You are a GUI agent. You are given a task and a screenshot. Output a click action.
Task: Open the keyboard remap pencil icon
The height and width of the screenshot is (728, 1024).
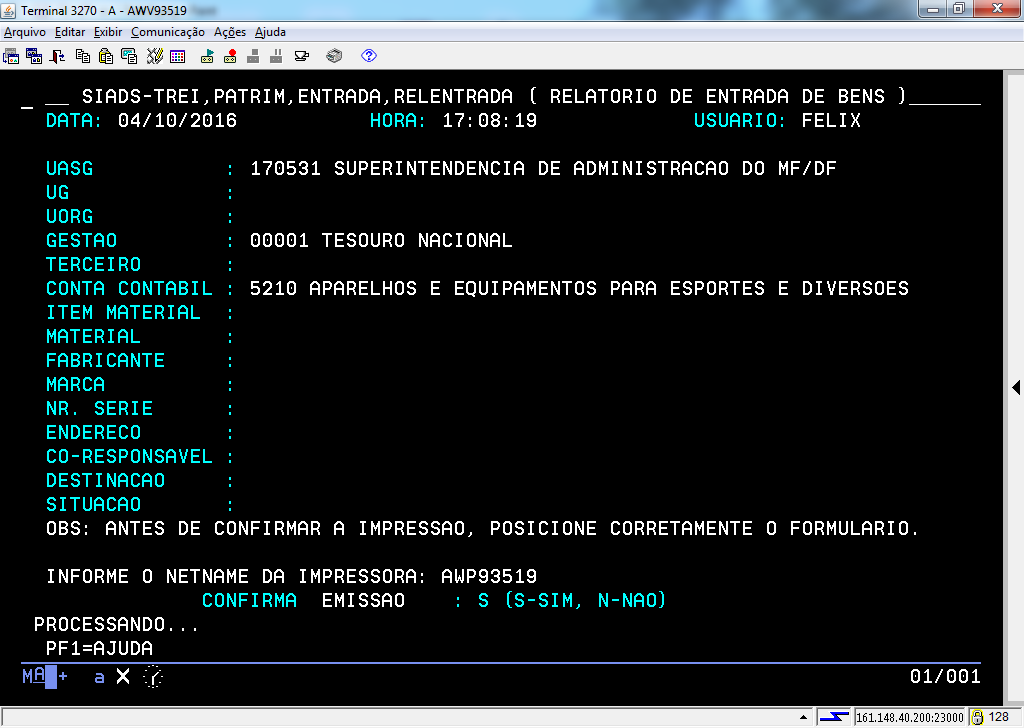154,56
